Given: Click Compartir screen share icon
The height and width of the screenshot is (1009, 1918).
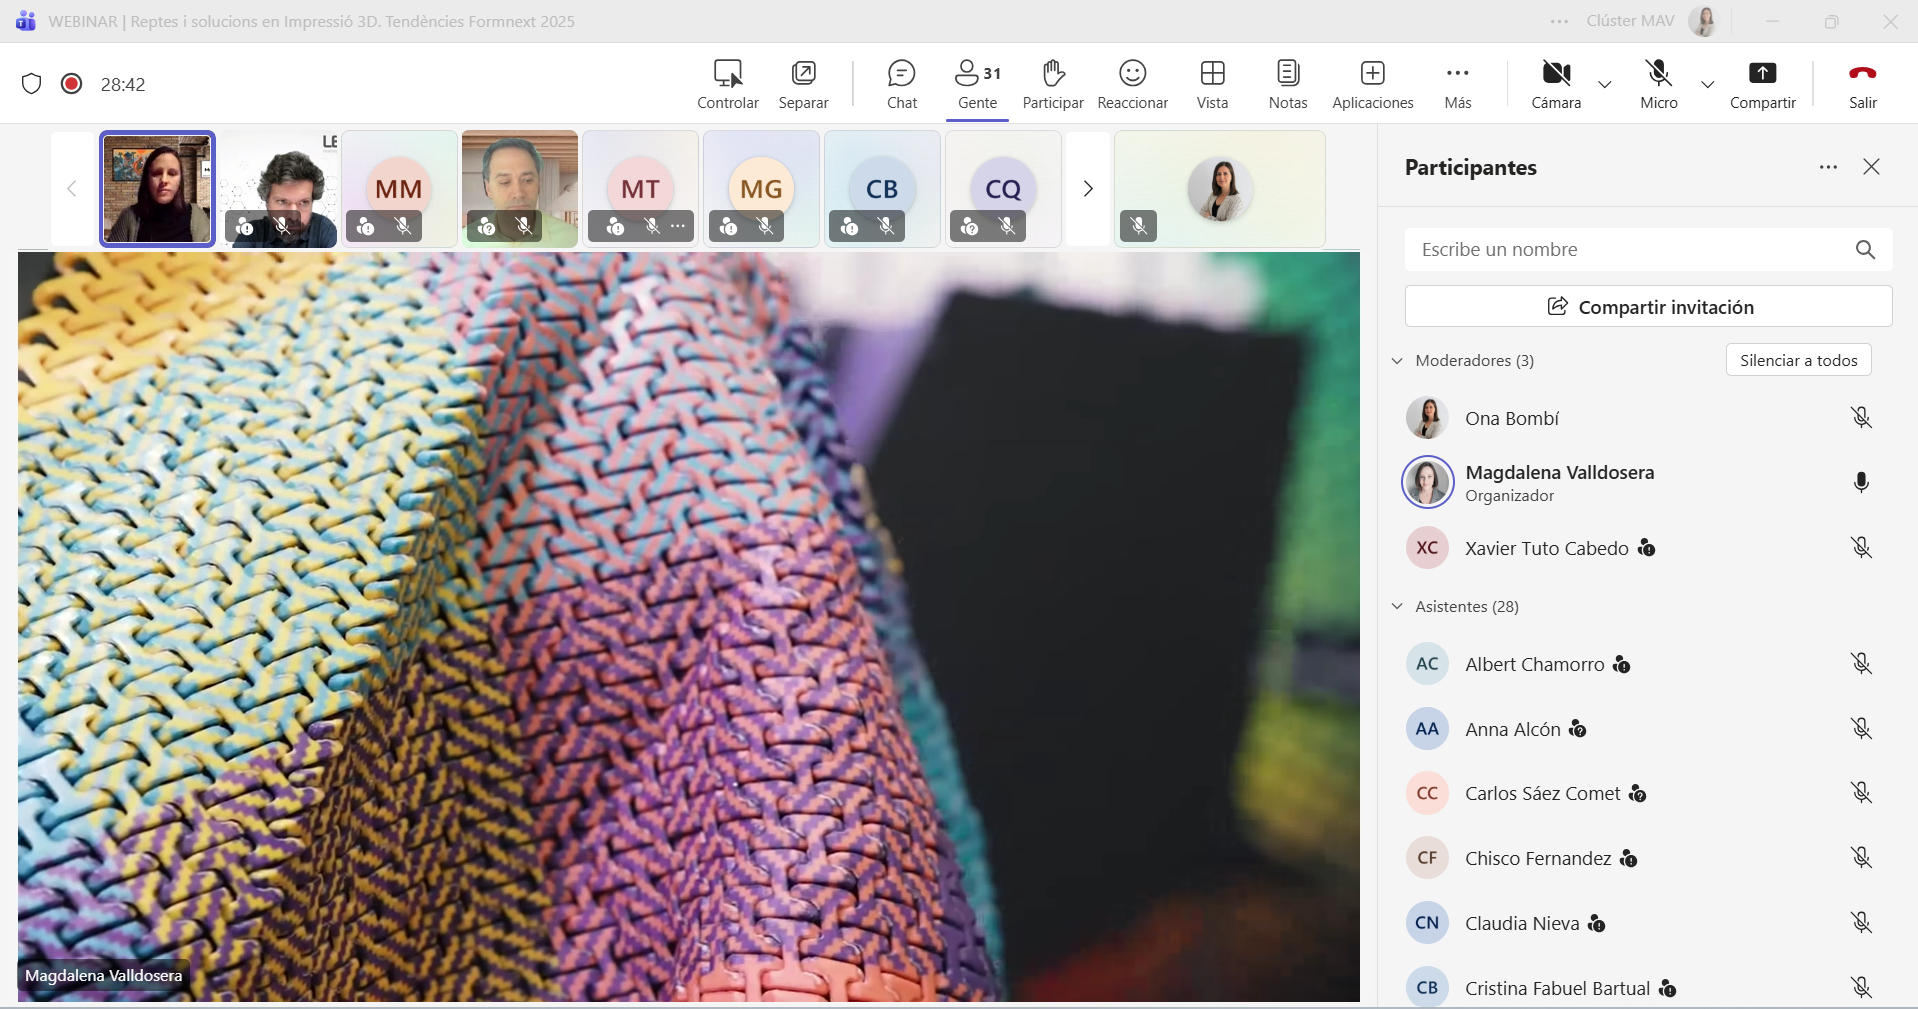Looking at the screenshot, I should pyautogui.click(x=1762, y=84).
